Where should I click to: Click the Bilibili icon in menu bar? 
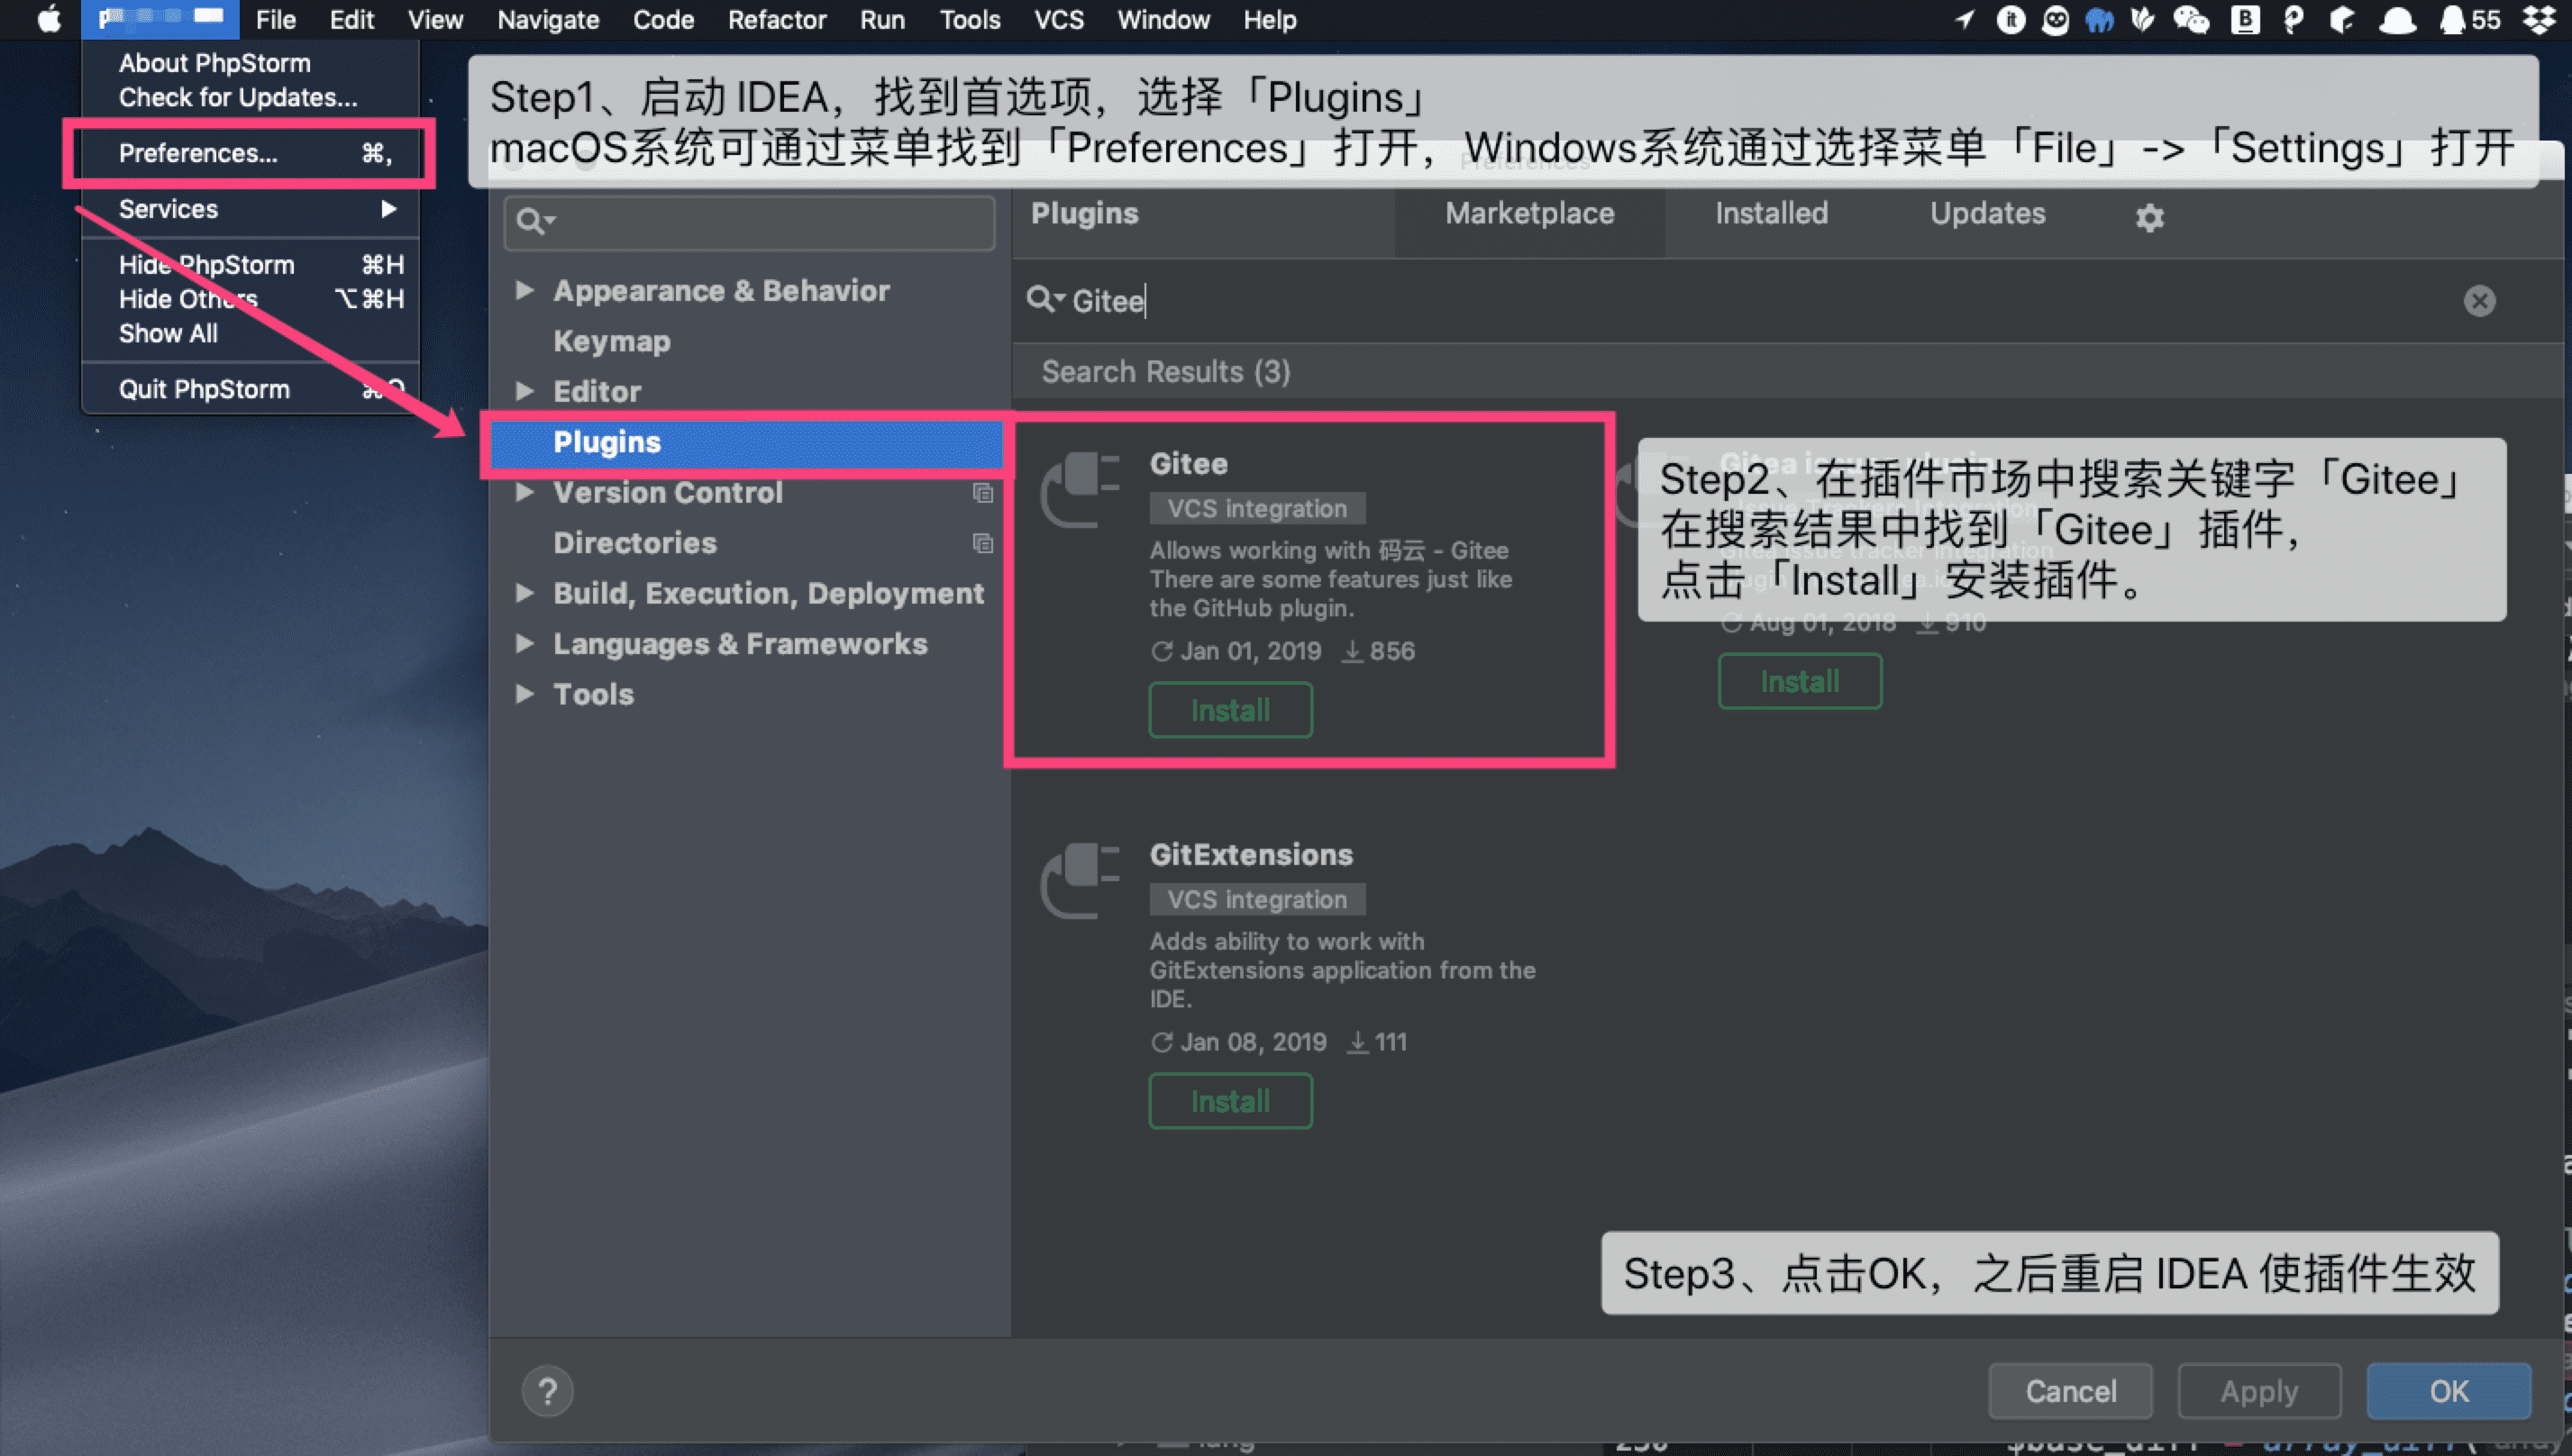[2245, 20]
